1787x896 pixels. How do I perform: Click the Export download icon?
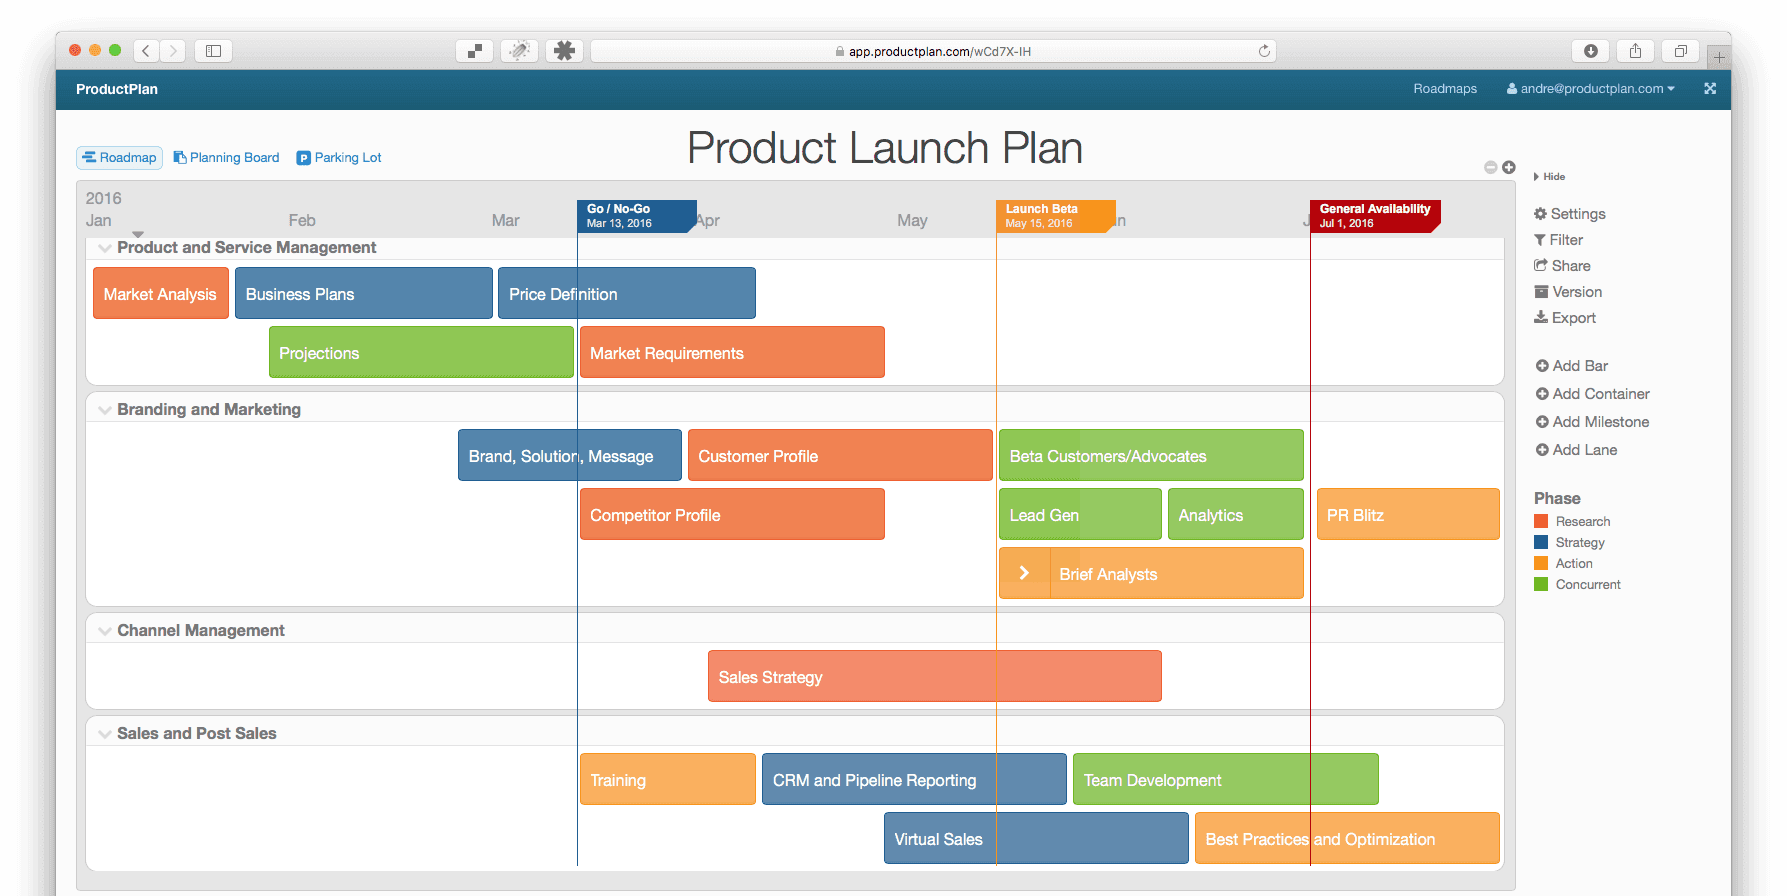point(1541,318)
